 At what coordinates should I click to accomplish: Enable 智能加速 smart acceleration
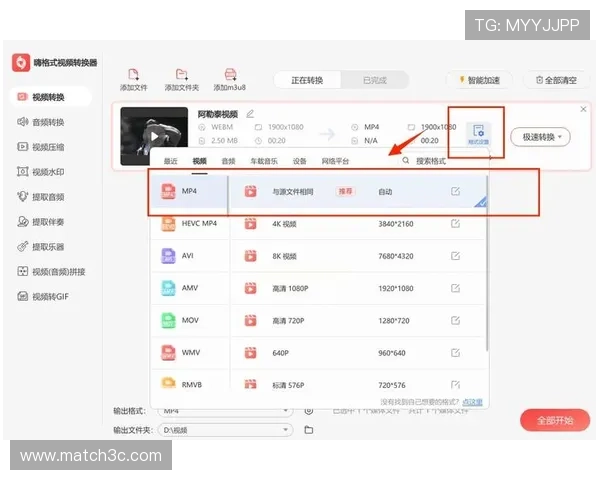click(479, 80)
